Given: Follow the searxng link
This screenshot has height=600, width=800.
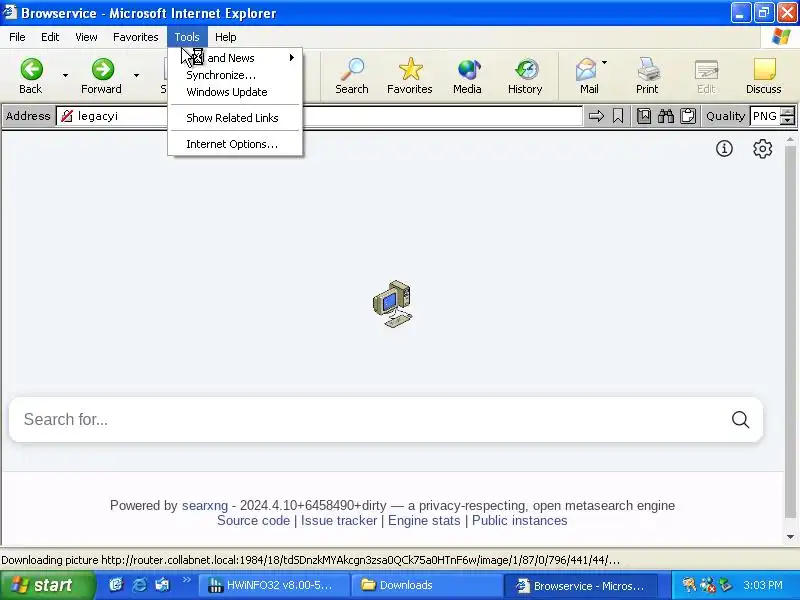Looking at the screenshot, I should [x=205, y=505].
